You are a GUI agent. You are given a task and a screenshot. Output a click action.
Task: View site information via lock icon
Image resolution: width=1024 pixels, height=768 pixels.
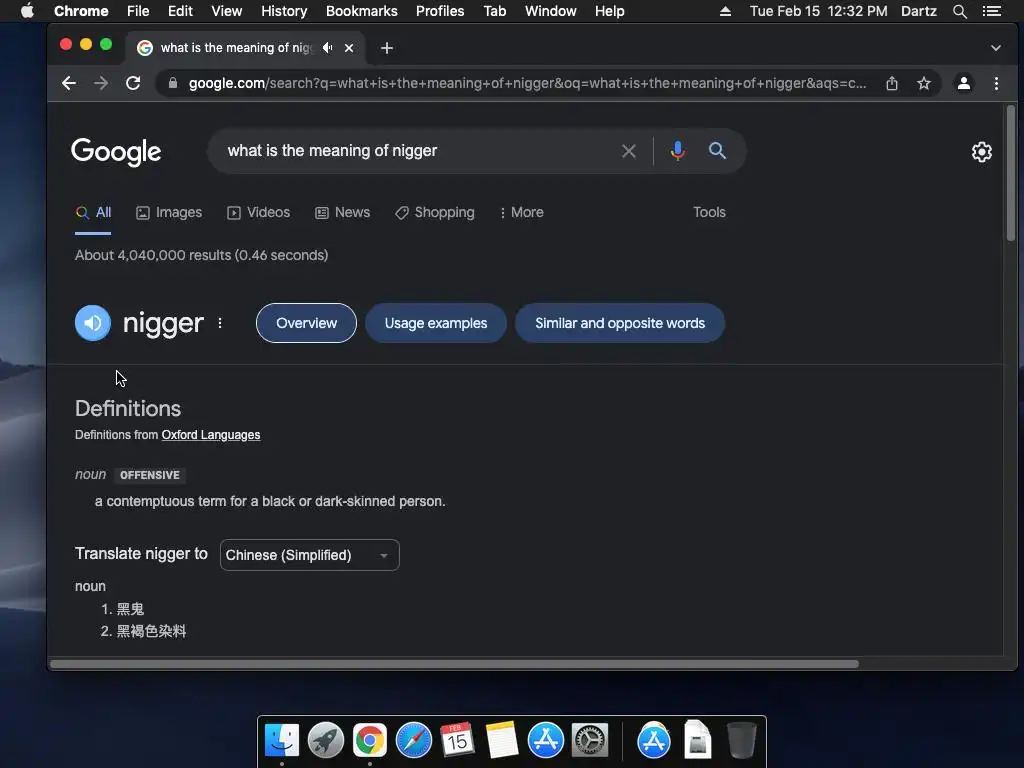[172, 83]
